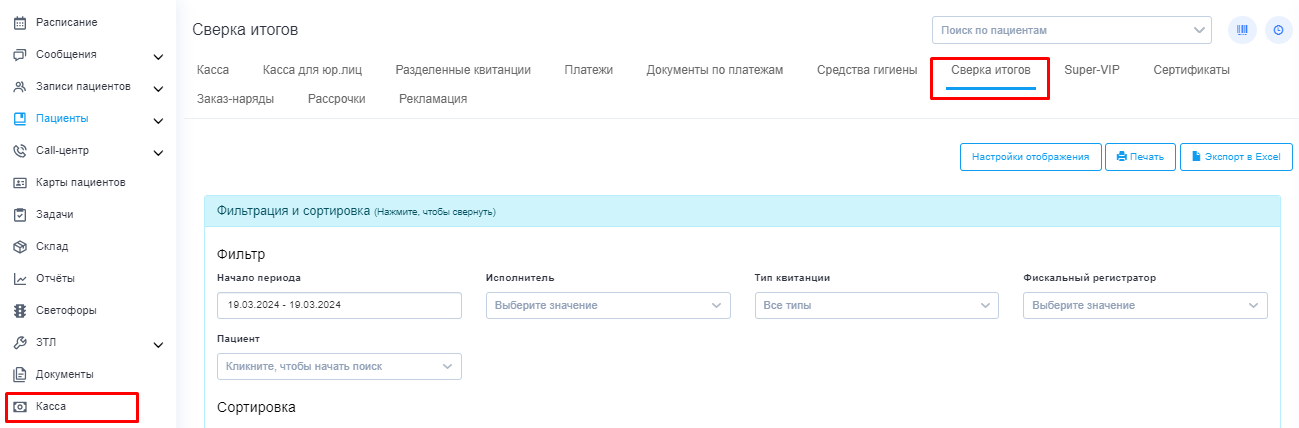Click the Касса cash icon in sidebar
1299x428 pixels.
19,407
